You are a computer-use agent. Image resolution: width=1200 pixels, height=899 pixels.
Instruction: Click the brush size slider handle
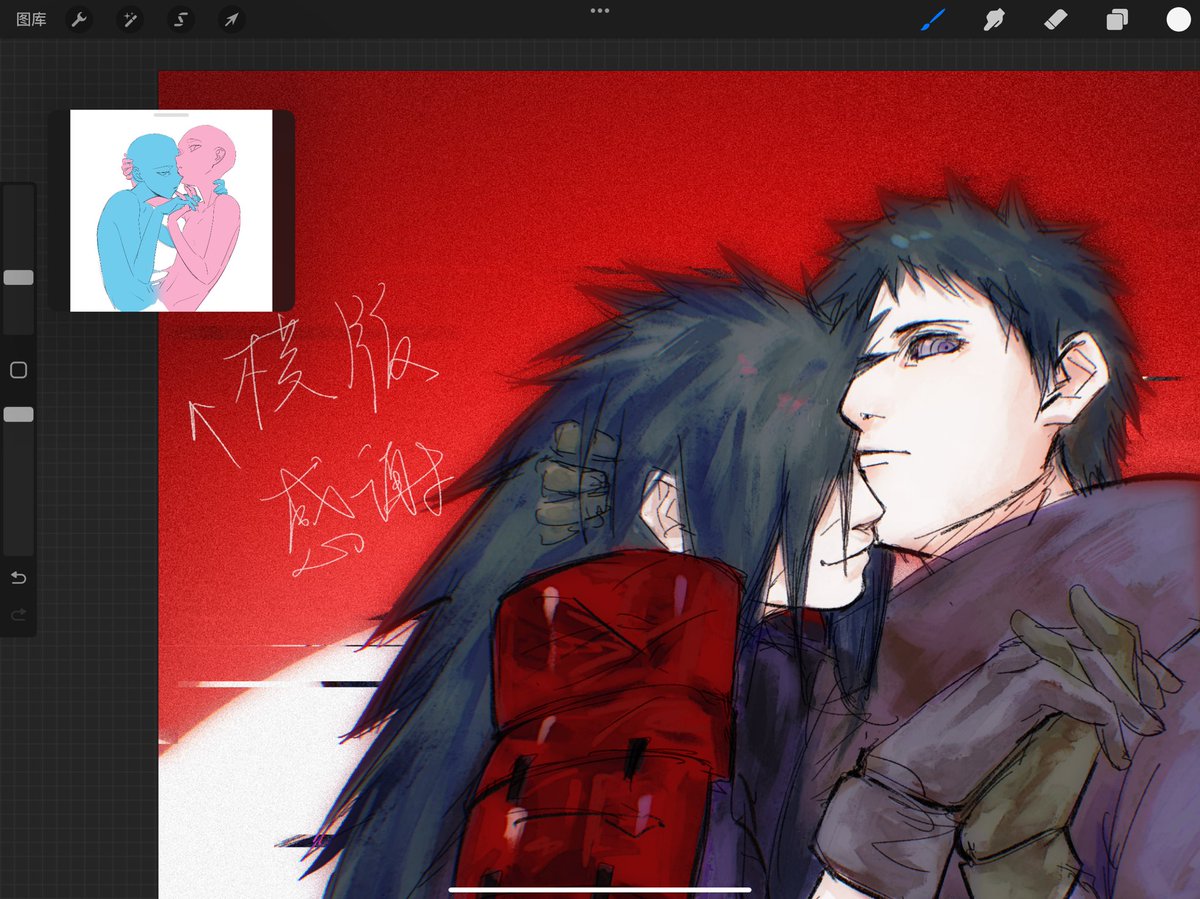[x=18, y=277]
